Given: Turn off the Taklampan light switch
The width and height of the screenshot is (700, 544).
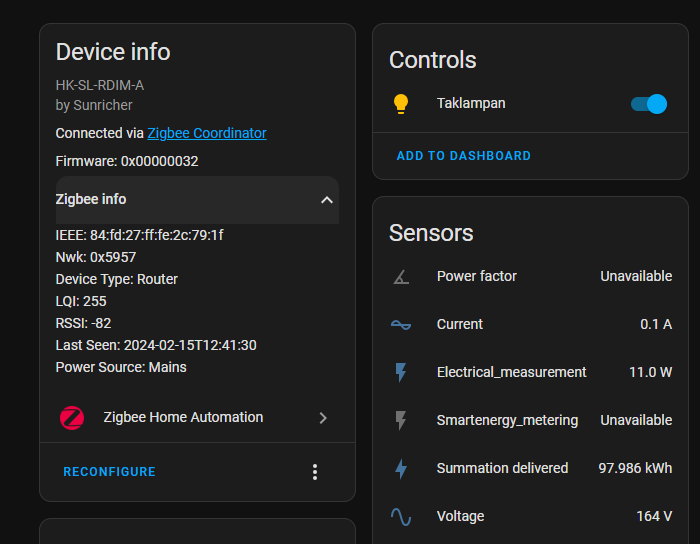Looking at the screenshot, I should [x=648, y=104].
